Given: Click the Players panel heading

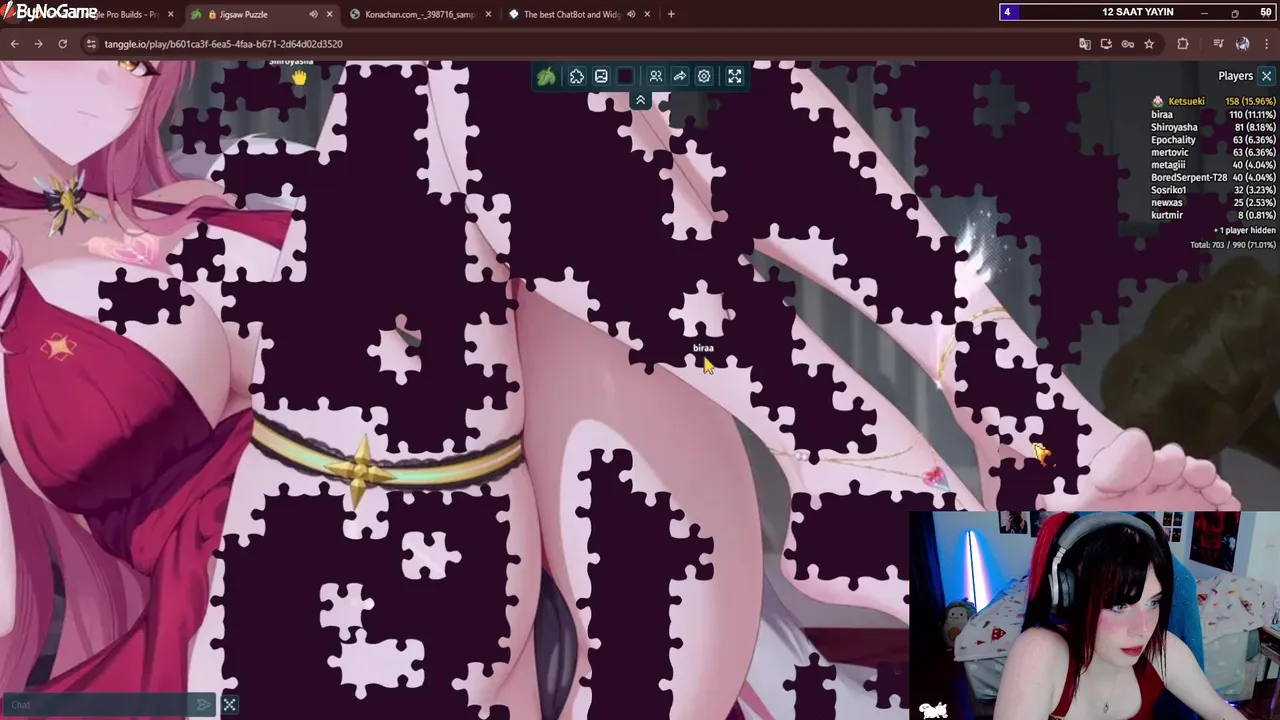Looking at the screenshot, I should tap(1235, 76).
